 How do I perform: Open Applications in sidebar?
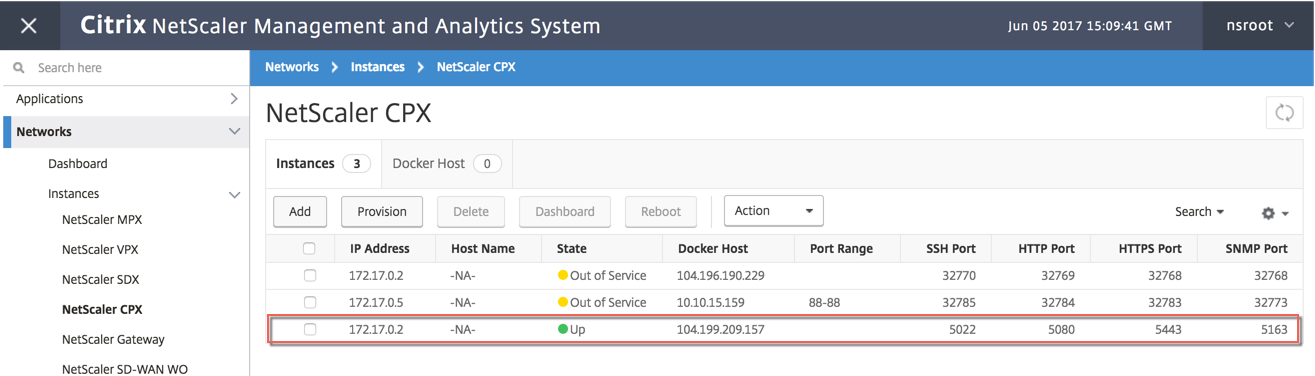point(50,99)
